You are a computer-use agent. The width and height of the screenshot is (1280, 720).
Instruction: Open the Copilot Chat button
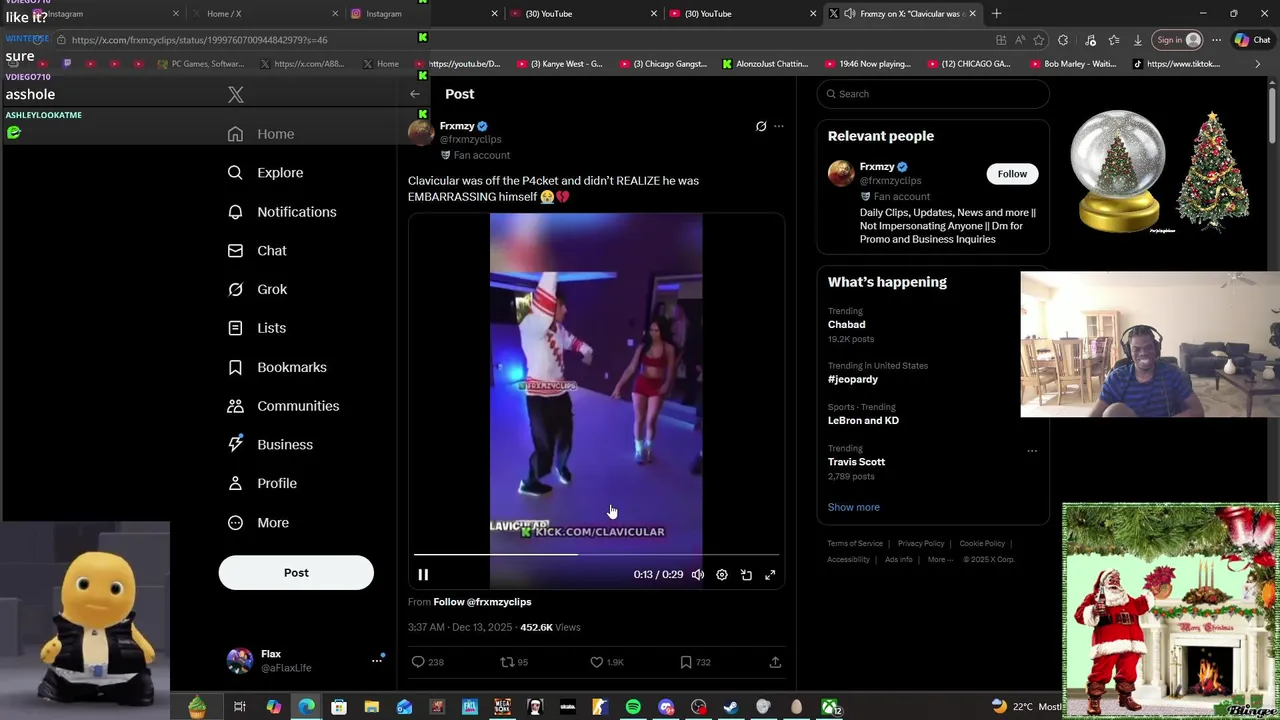coord(1253,40)
